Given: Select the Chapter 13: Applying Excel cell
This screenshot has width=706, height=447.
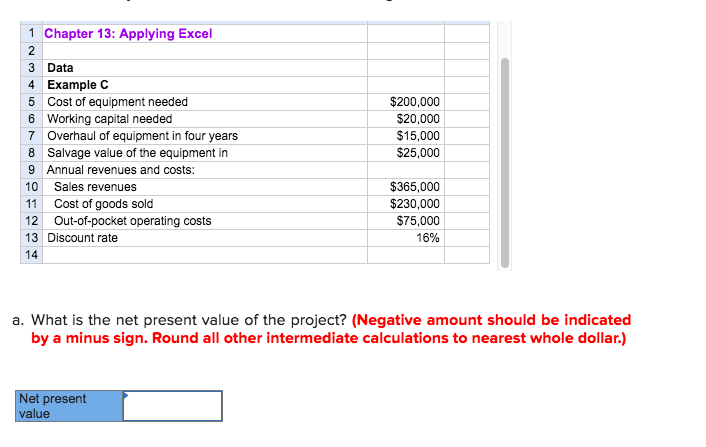Looking at the screenshot, I should (205, 34).
